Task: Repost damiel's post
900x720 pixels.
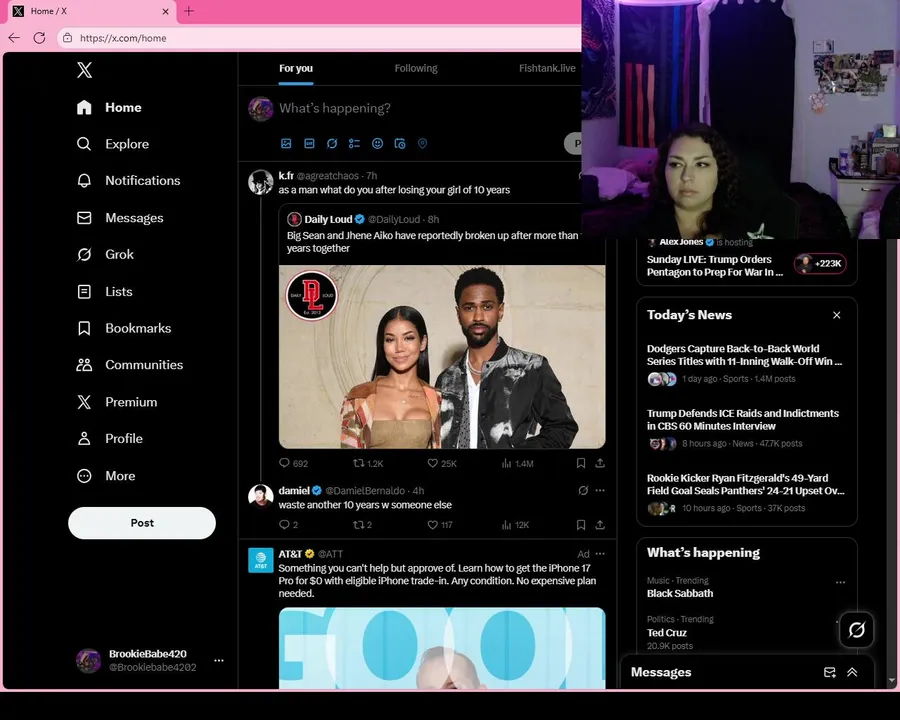Action: point(362,525)
